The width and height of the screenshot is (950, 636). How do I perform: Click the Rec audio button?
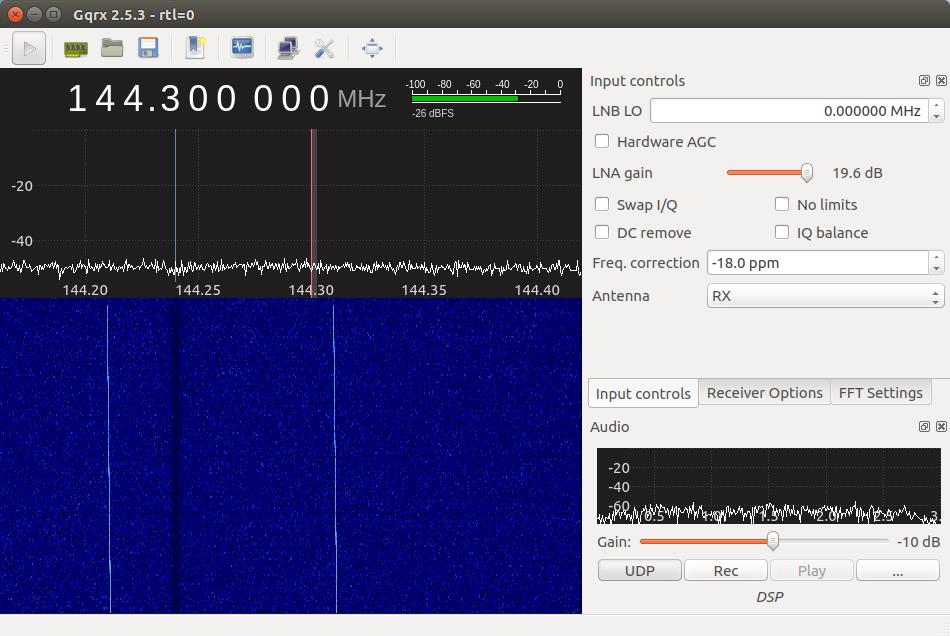[x=726, y=571]
